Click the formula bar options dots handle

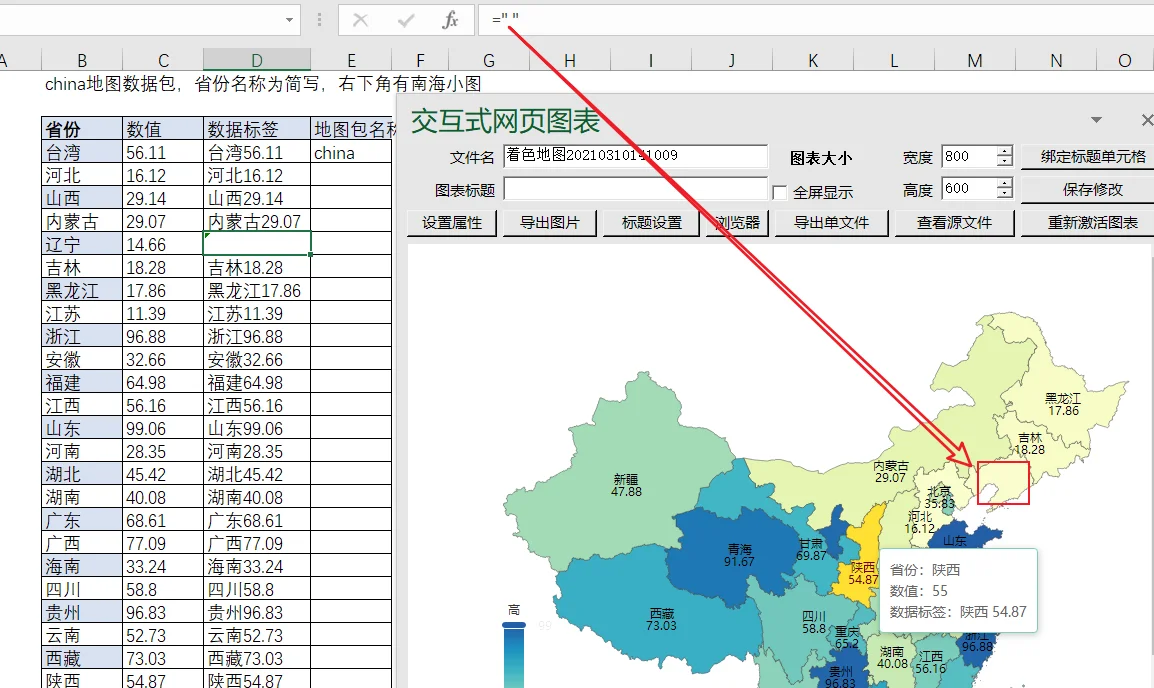click(x=319, y=20)
